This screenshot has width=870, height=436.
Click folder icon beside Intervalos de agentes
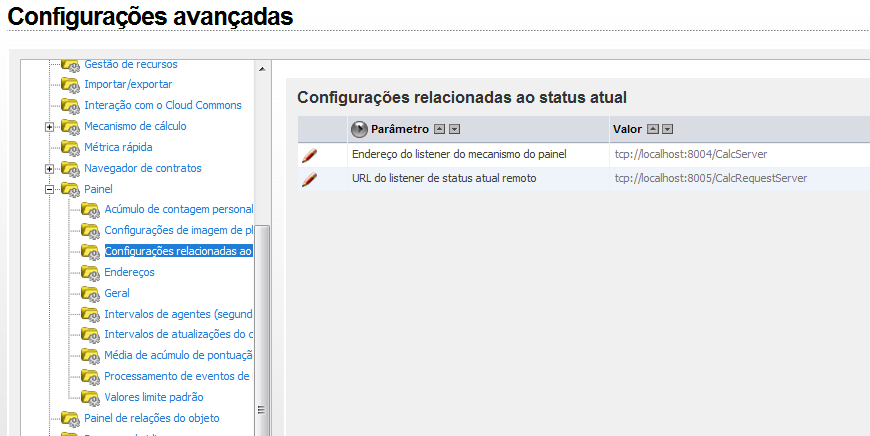click(x=90, y=315)
